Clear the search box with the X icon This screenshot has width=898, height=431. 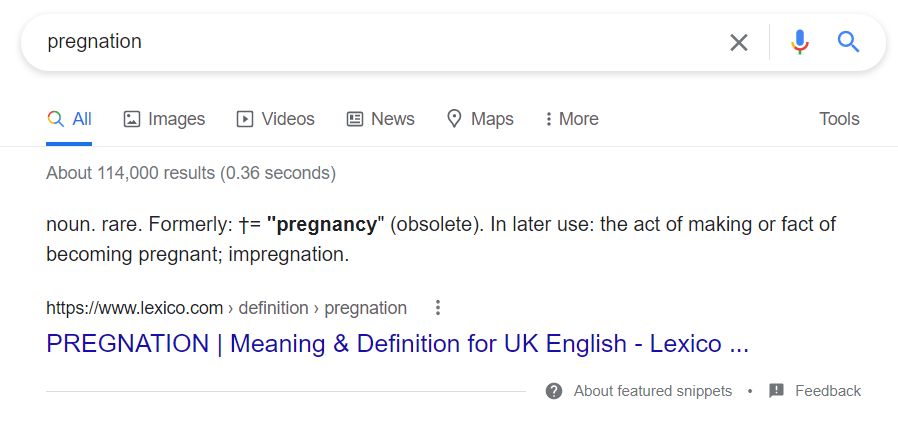tap(739, 42)
